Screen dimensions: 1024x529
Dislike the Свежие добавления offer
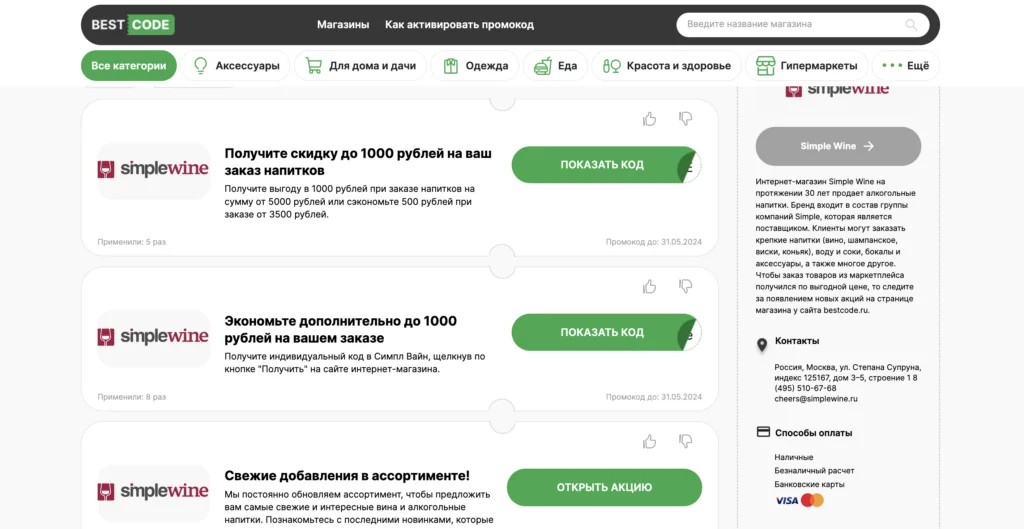pos(685,441)
